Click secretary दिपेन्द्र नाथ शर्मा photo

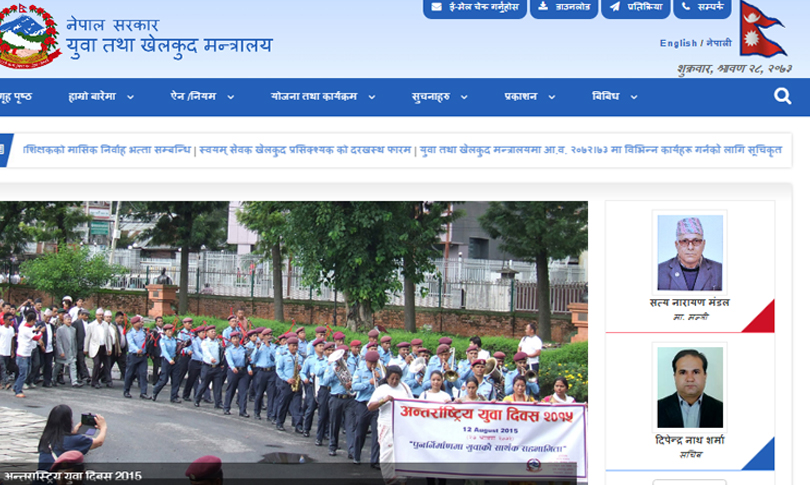(x=690, y=387)
